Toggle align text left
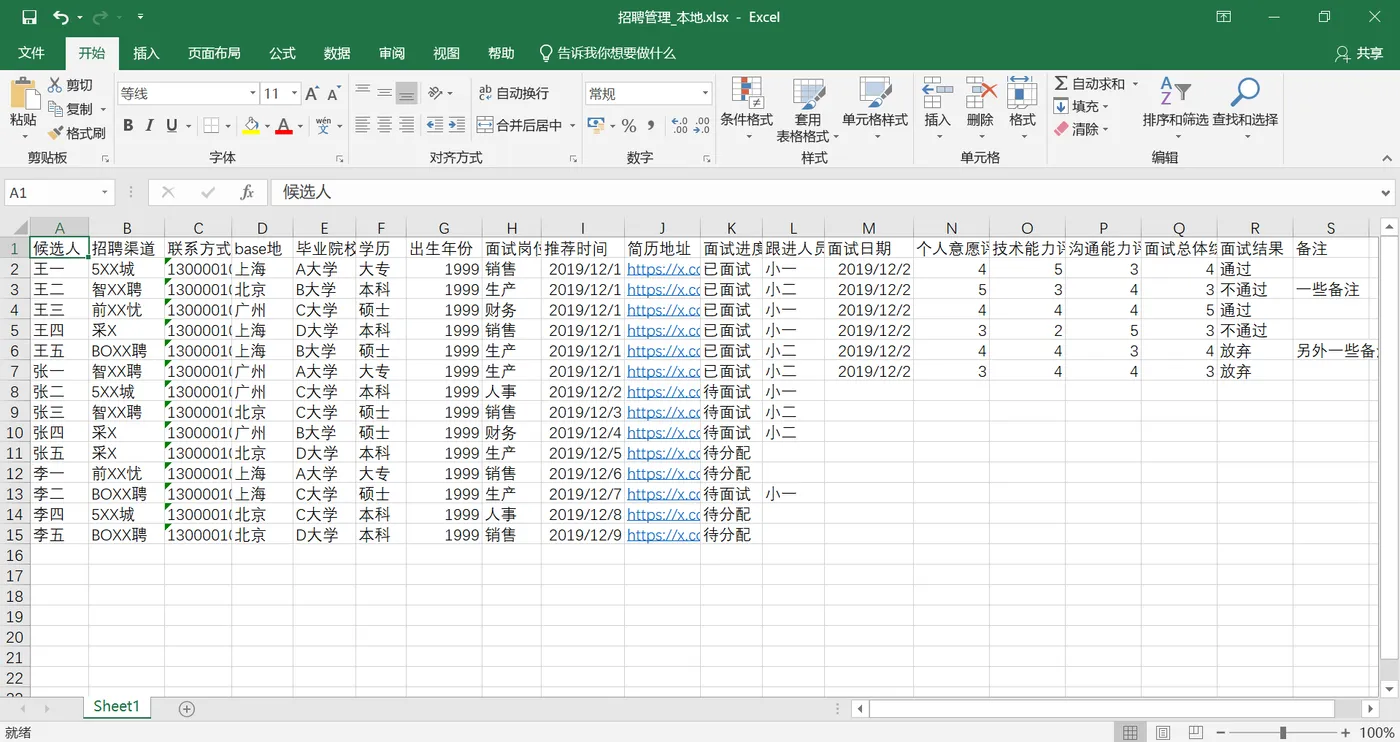The height and width of the screenshot is (742, 1400). (363, 125)
